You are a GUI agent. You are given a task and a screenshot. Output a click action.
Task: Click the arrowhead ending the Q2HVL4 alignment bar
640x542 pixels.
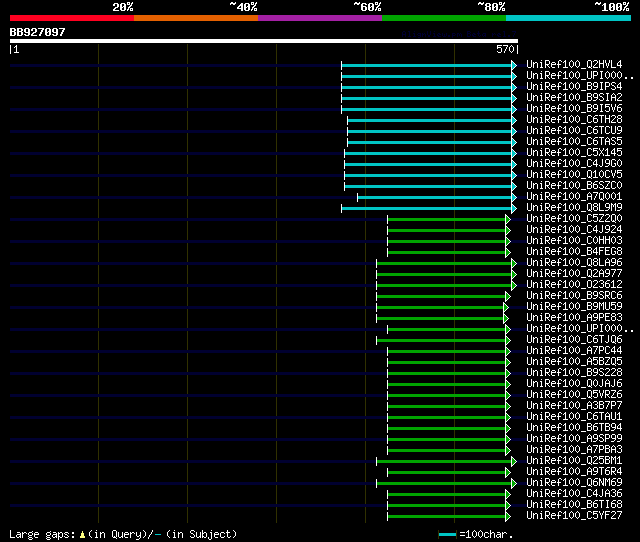pos(514,65)
